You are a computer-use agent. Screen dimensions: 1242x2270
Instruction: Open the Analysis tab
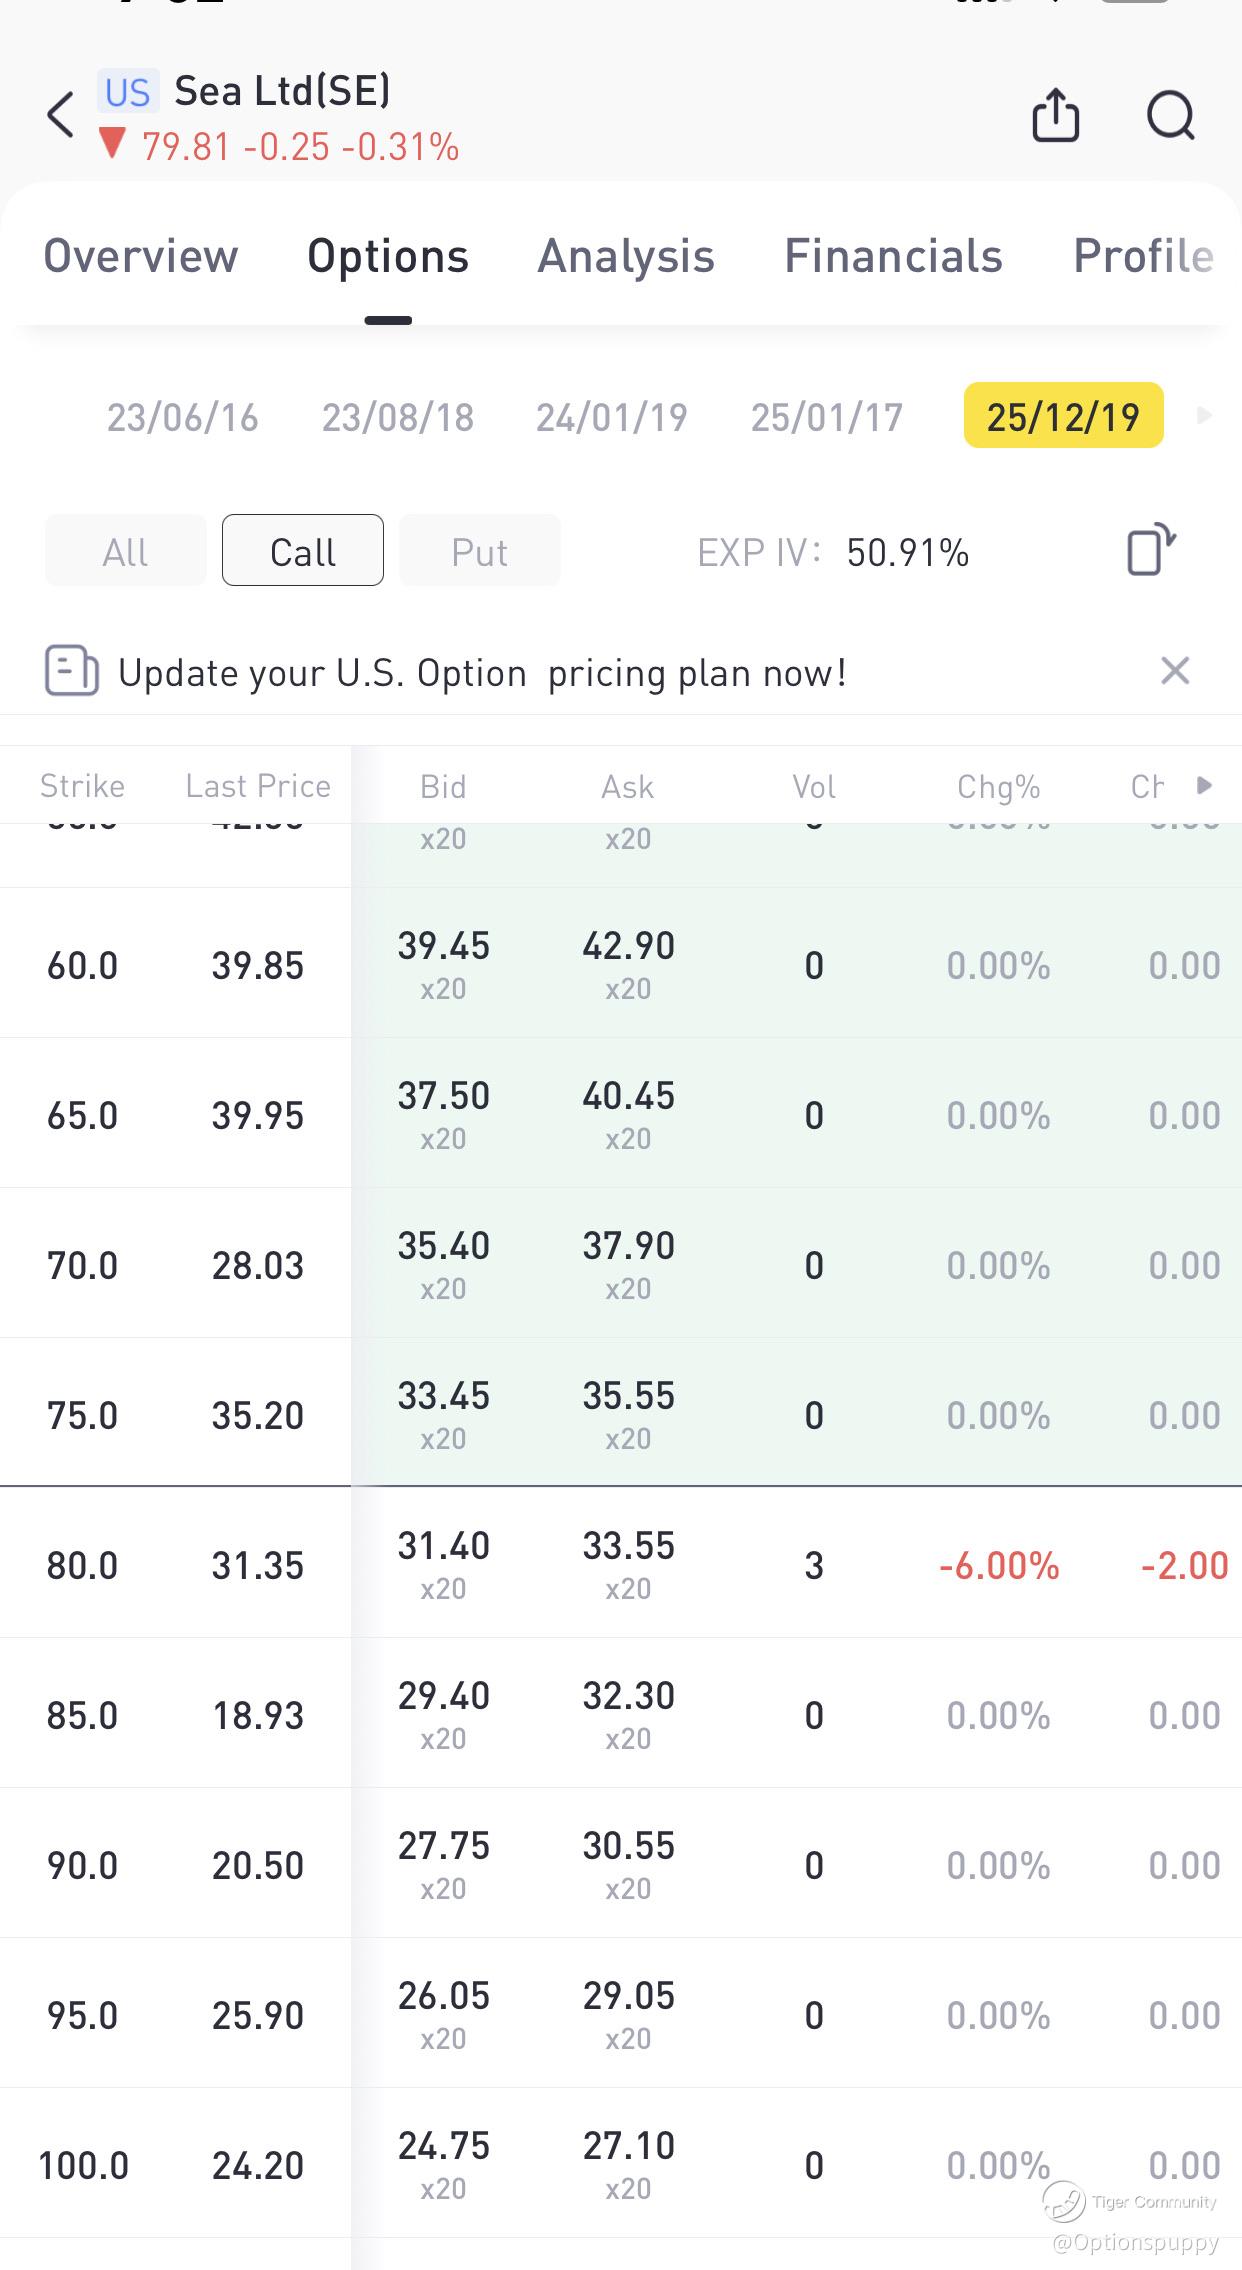coord(626,257)
